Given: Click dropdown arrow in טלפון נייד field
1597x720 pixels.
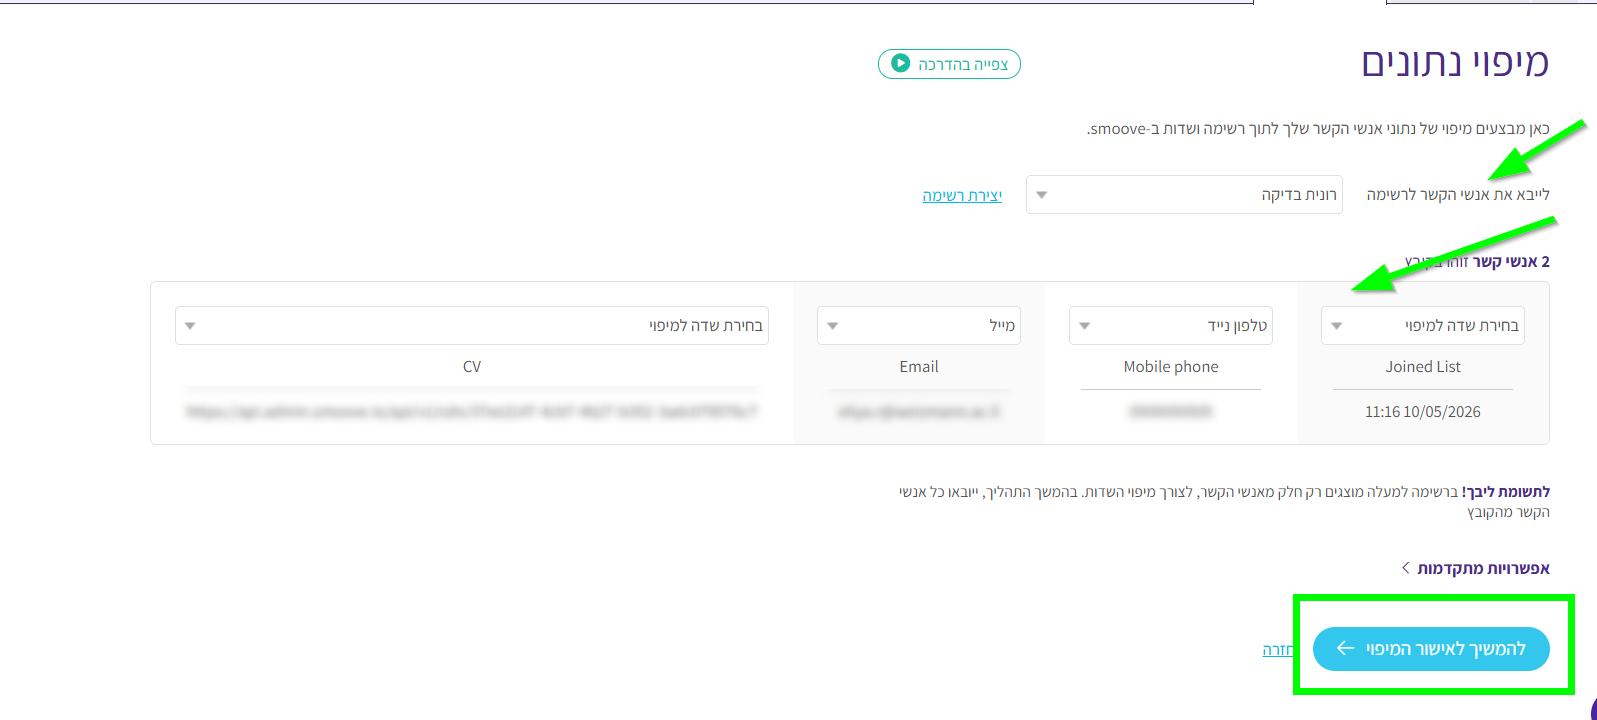Looking at the screenshot, I should [1084, 326].
